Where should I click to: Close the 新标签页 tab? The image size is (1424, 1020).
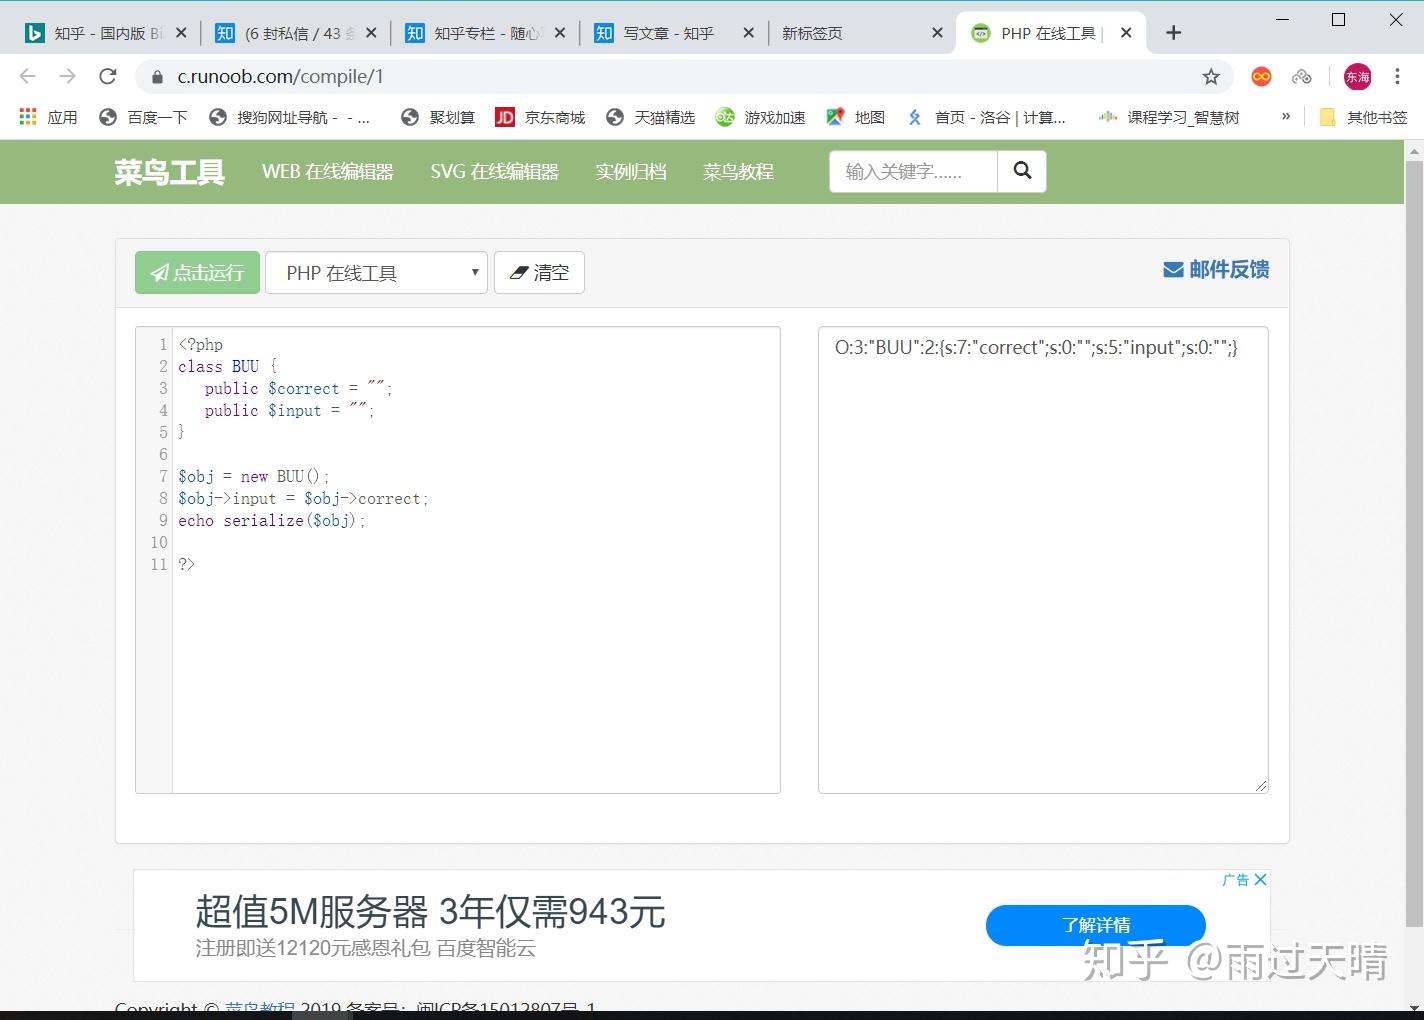[x=937, y=33]
